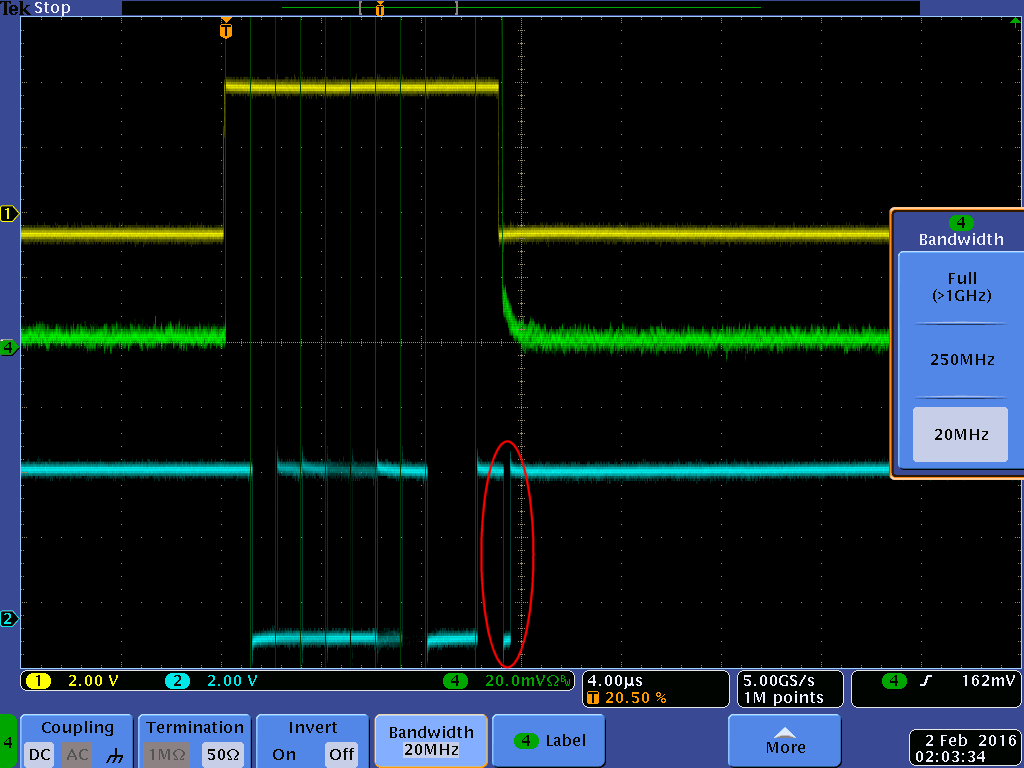Image resolution: width=1024 pixels, height=768 pixels.
Task: Select channel 4 ground reference marker
Action: tap(8, 347)
